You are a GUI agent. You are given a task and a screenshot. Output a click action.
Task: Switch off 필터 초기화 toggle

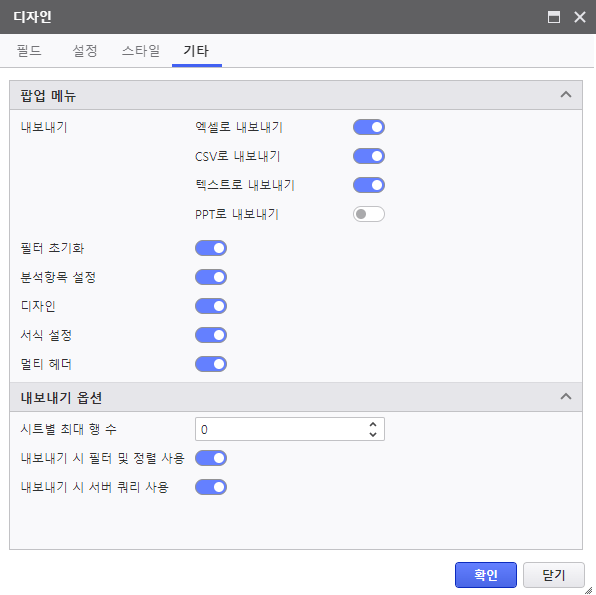[x=211, y=248]
